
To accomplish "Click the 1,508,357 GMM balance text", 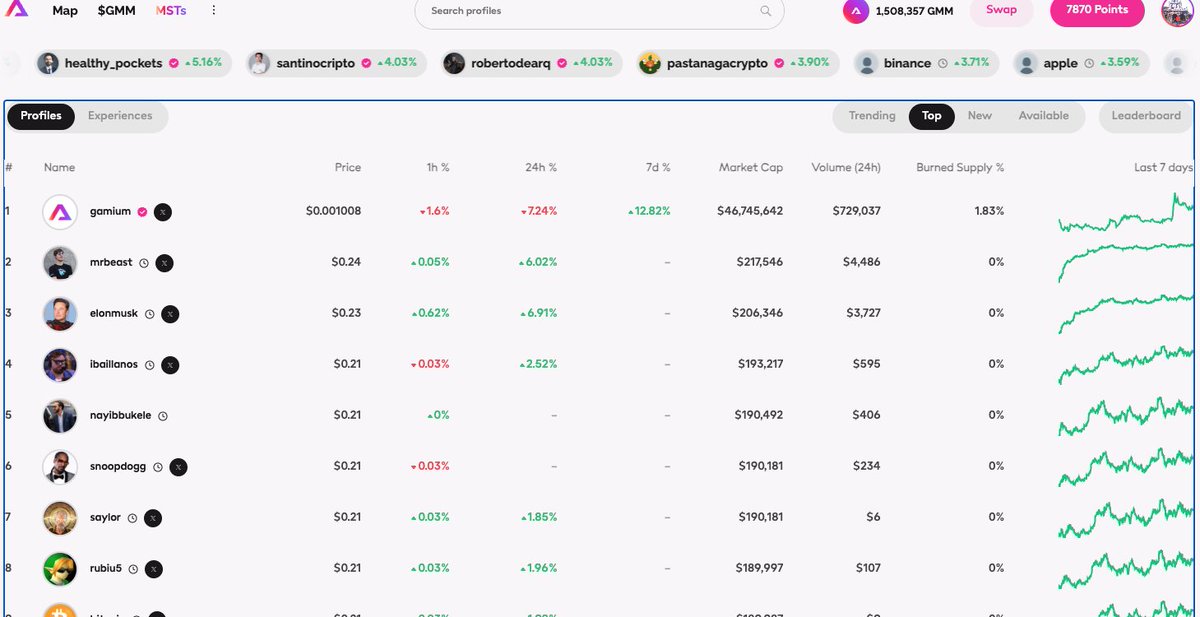I will [915, 11].
